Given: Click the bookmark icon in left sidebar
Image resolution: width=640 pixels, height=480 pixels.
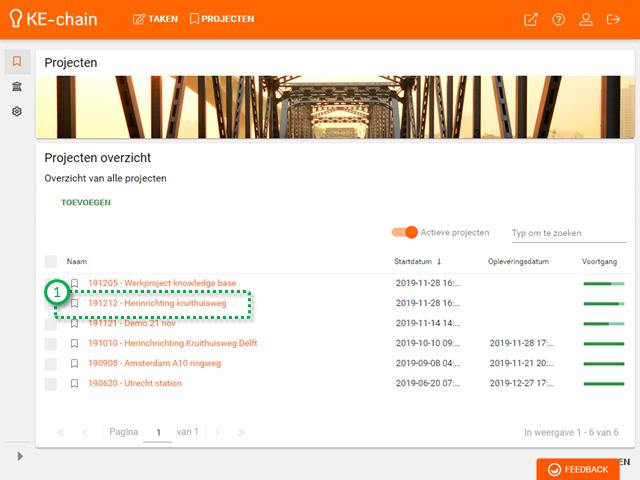Looking at the screenshot, I should pos(17,62).
